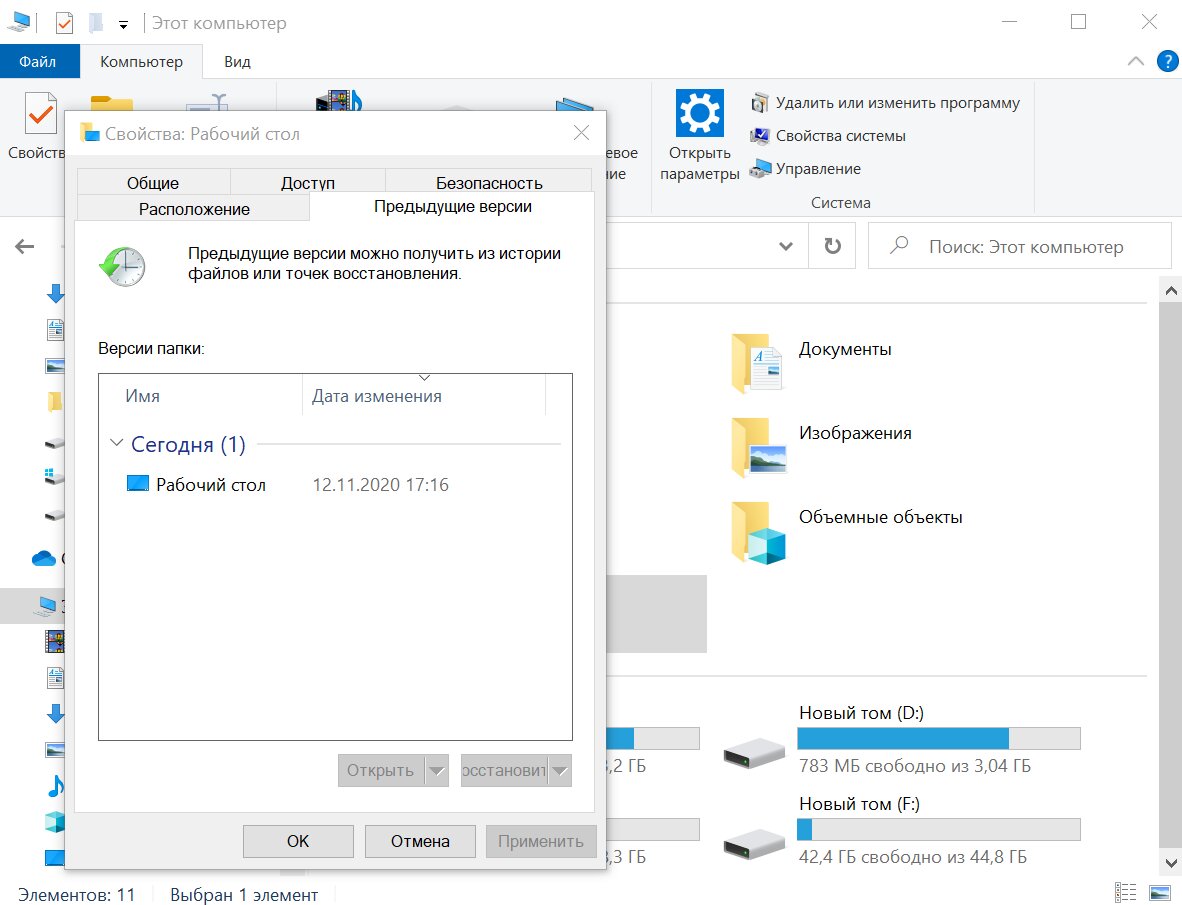Image resolution: width=1182 pixels, height=905 pixels.
Task: Switch to the Компьютер ribbon tab
Action: [141, 62]
